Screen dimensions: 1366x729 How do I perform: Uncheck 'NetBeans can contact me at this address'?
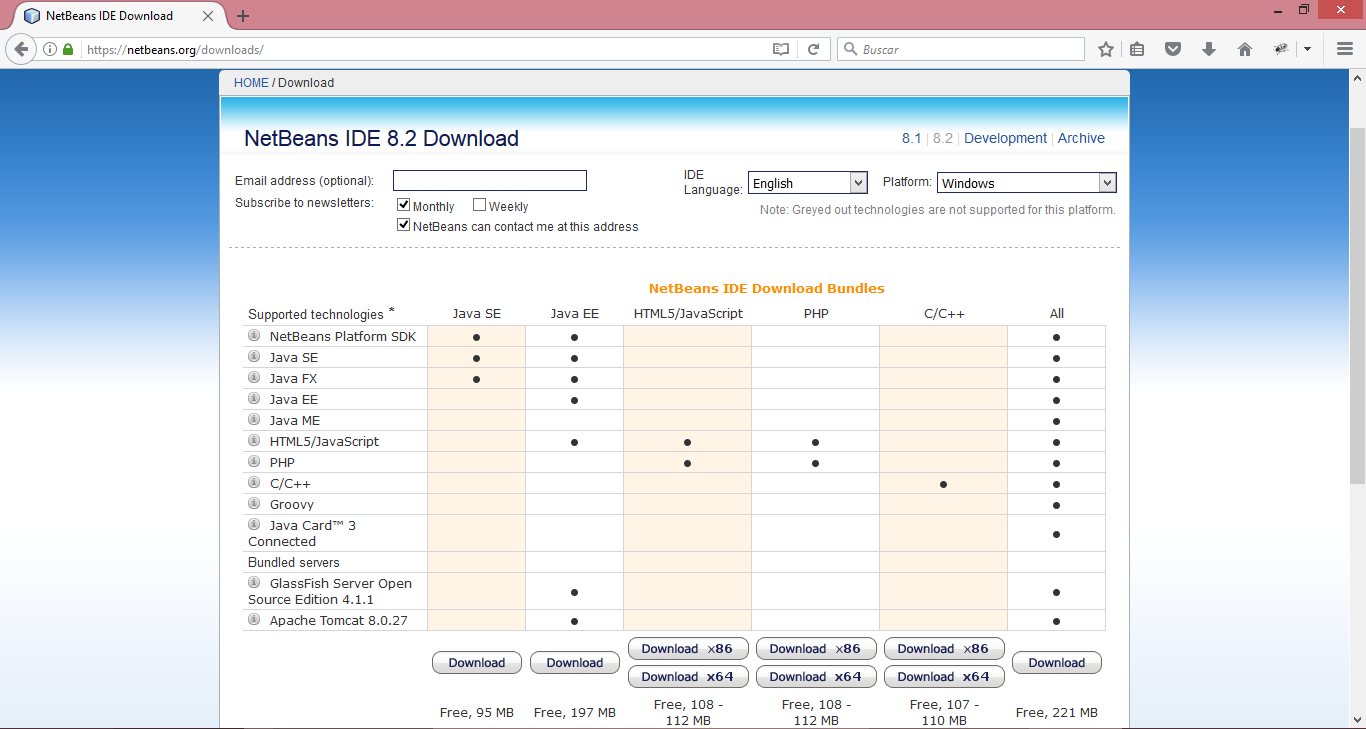pyautogui.click(x=403, y=224)
